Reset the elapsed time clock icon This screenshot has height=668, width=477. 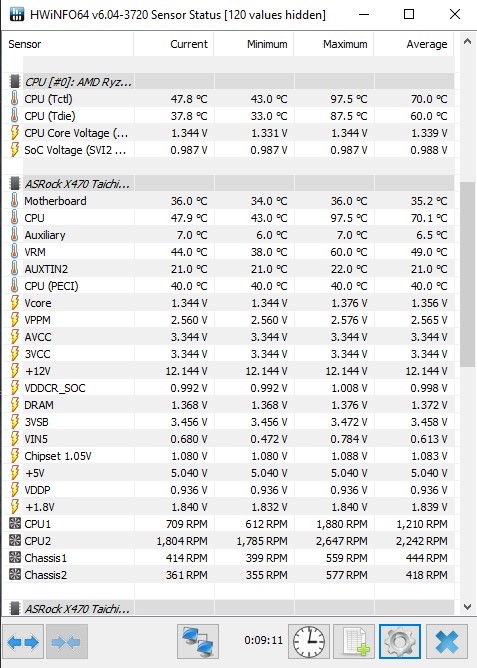pyautogui.click(x=309, y=642)
